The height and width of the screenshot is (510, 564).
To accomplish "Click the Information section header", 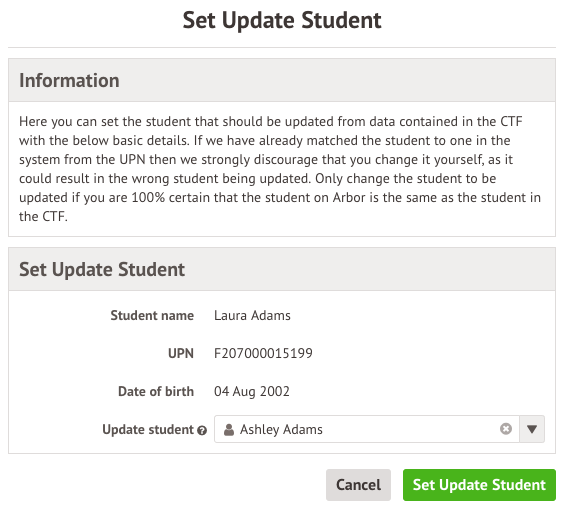I will click(x=282, y=80).
